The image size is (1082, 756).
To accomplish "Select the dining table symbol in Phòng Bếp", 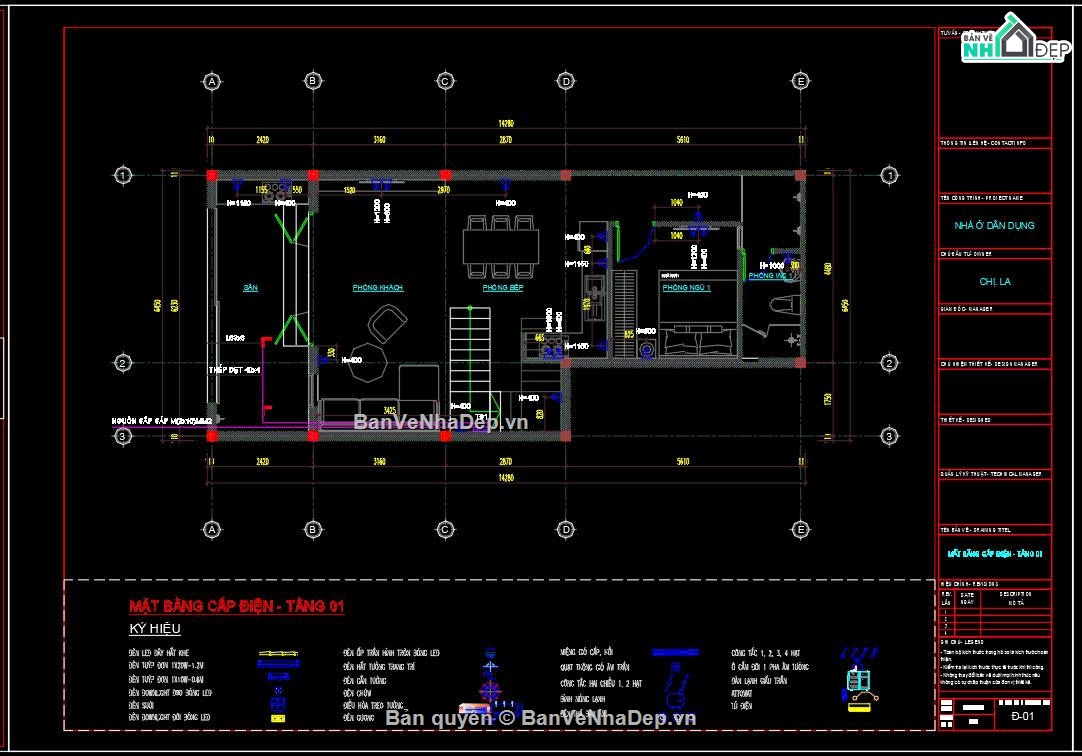I will tap(500, 245).
